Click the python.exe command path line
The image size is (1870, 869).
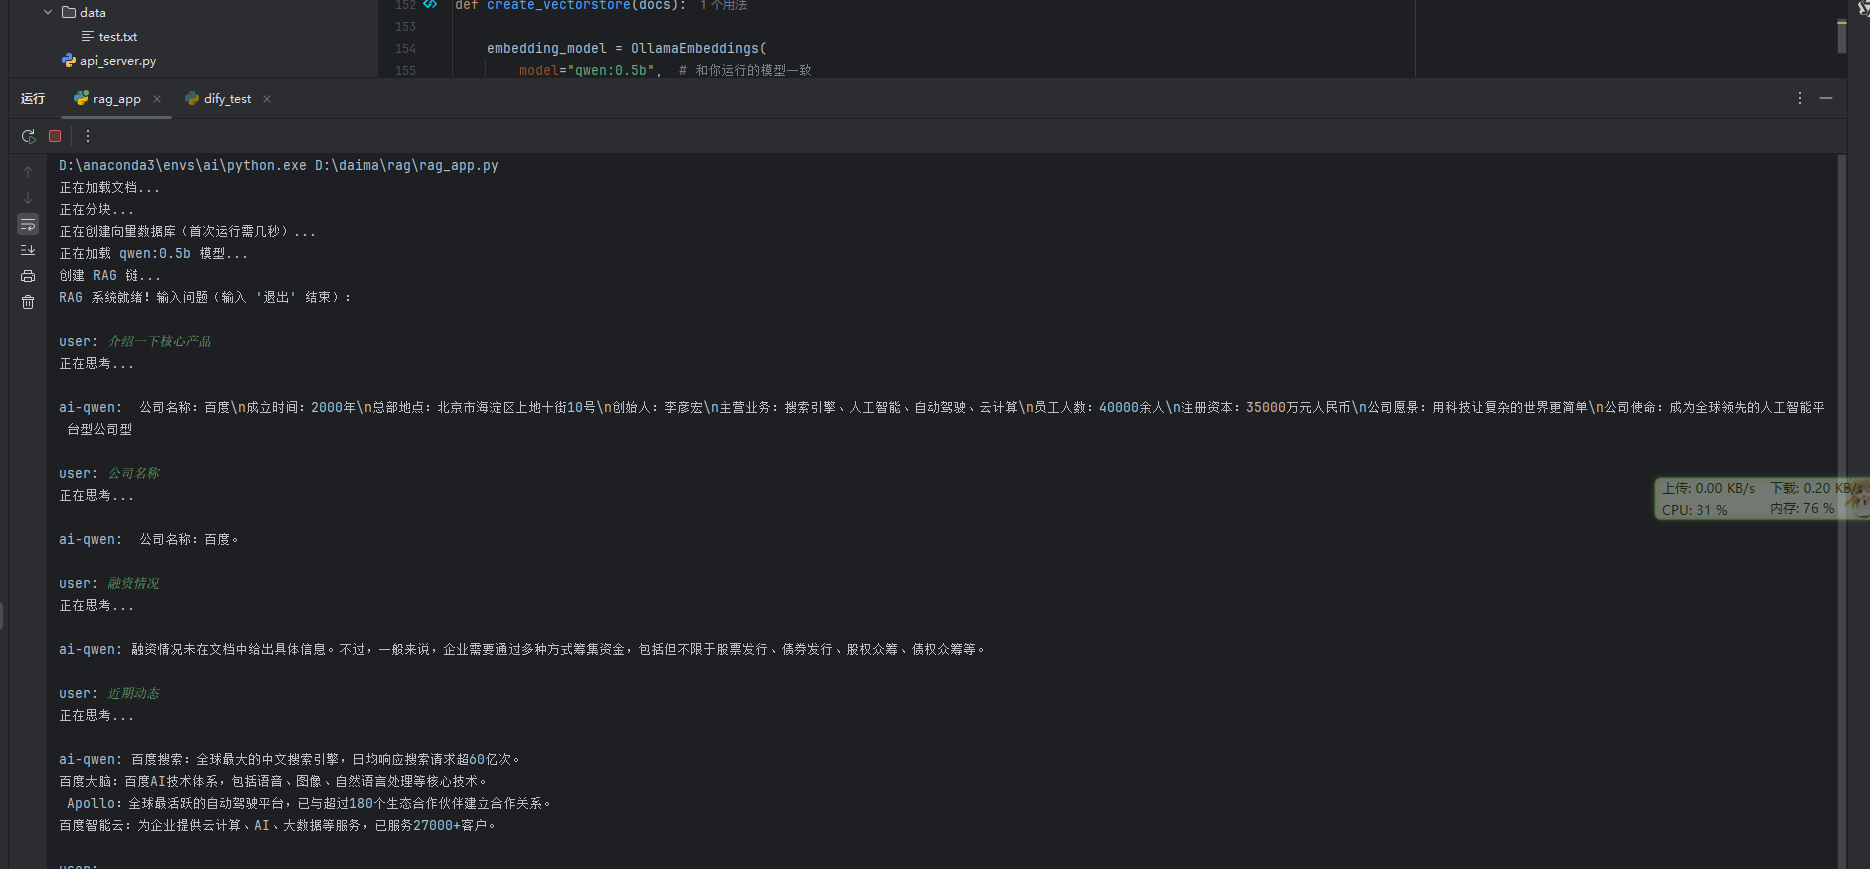point(279,166)
